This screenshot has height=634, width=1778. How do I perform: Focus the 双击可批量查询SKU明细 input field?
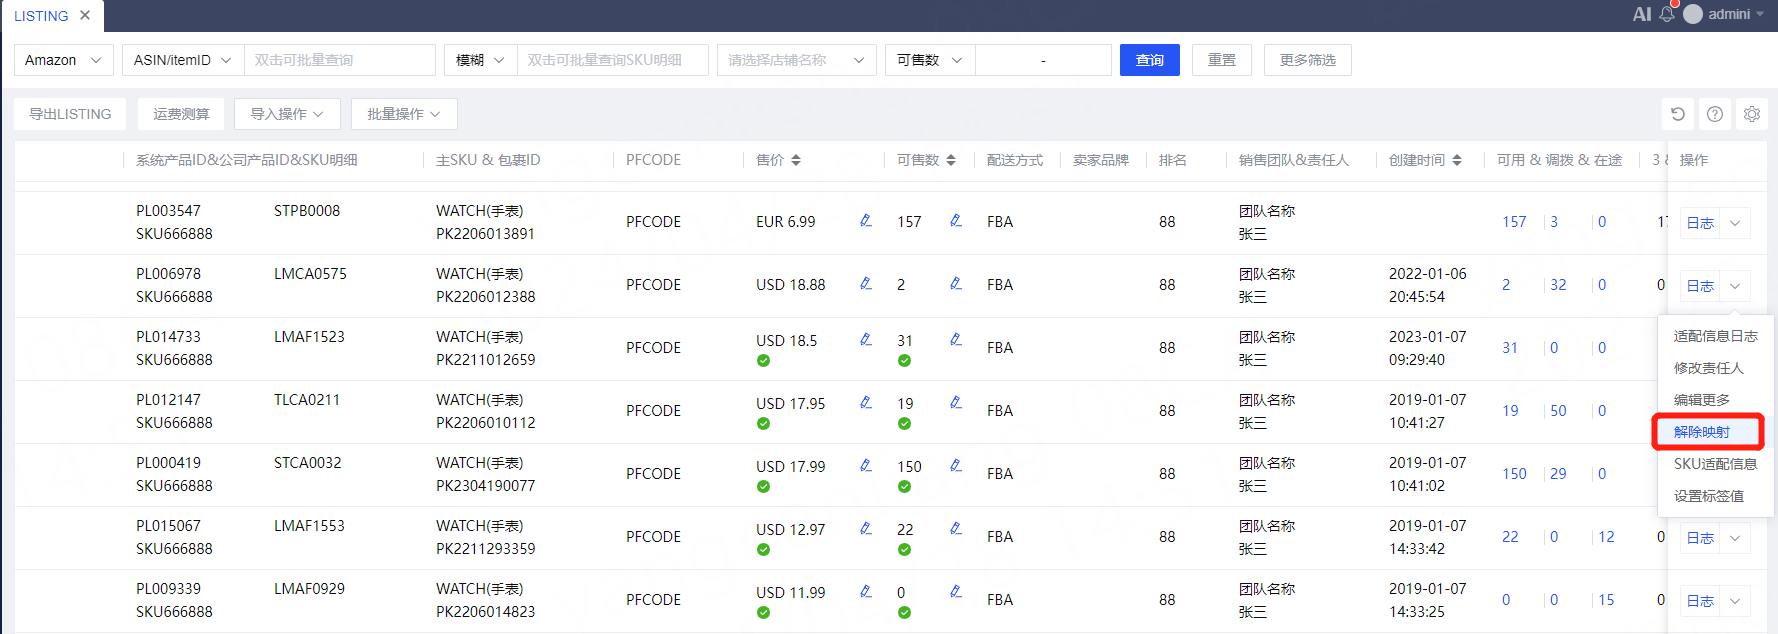click(x=612, y=60)
